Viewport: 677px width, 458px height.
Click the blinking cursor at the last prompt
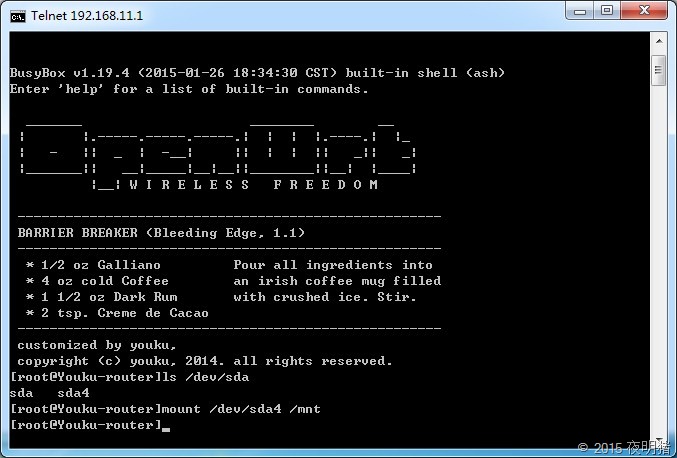(x=166, y=427)
